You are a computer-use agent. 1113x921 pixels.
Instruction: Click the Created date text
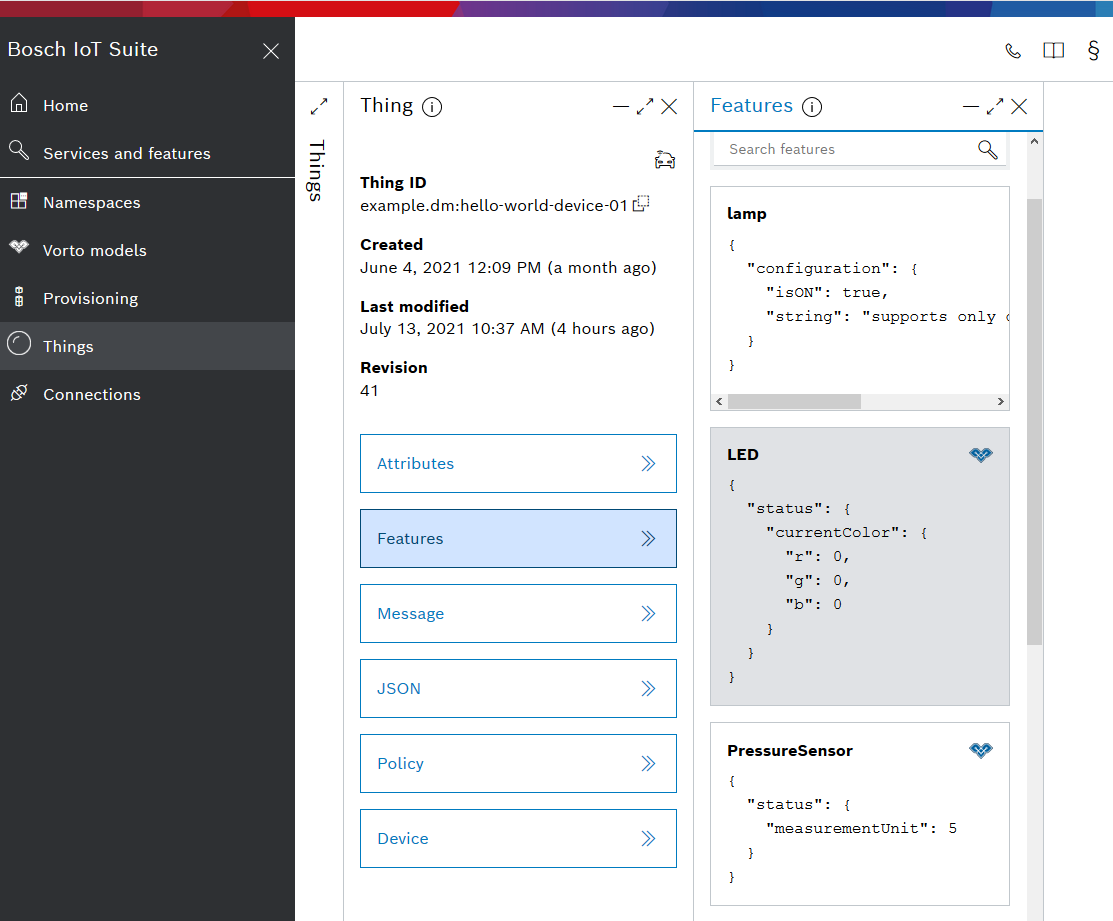click(508, 268)
